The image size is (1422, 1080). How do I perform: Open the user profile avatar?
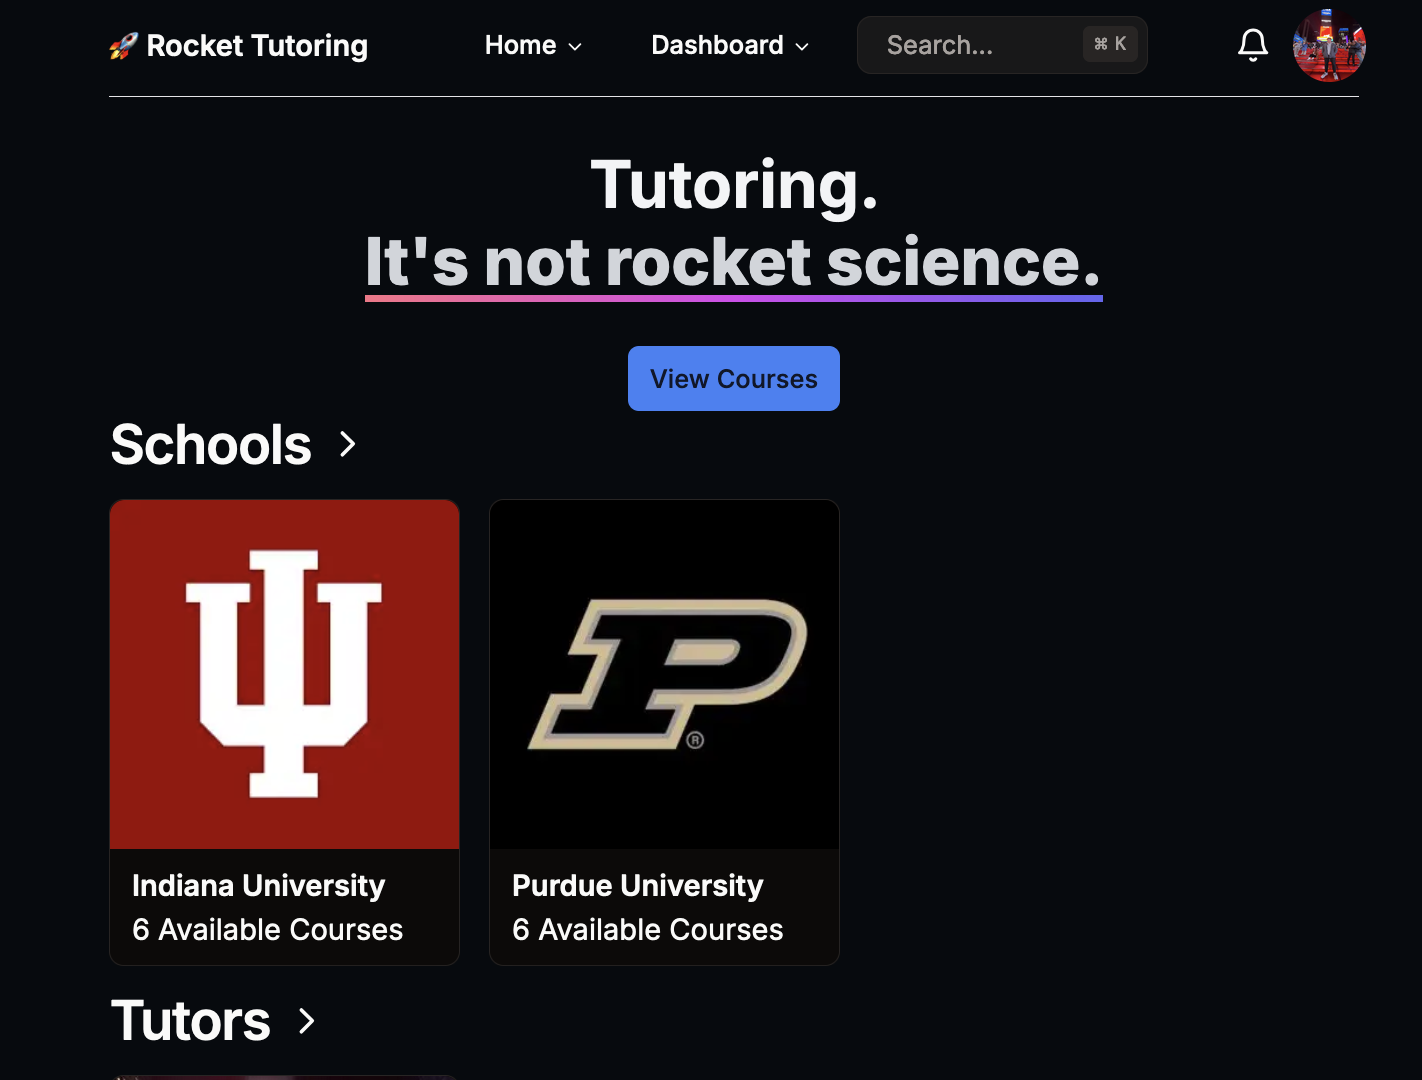pyautogui.click(x=1329, y=45)
